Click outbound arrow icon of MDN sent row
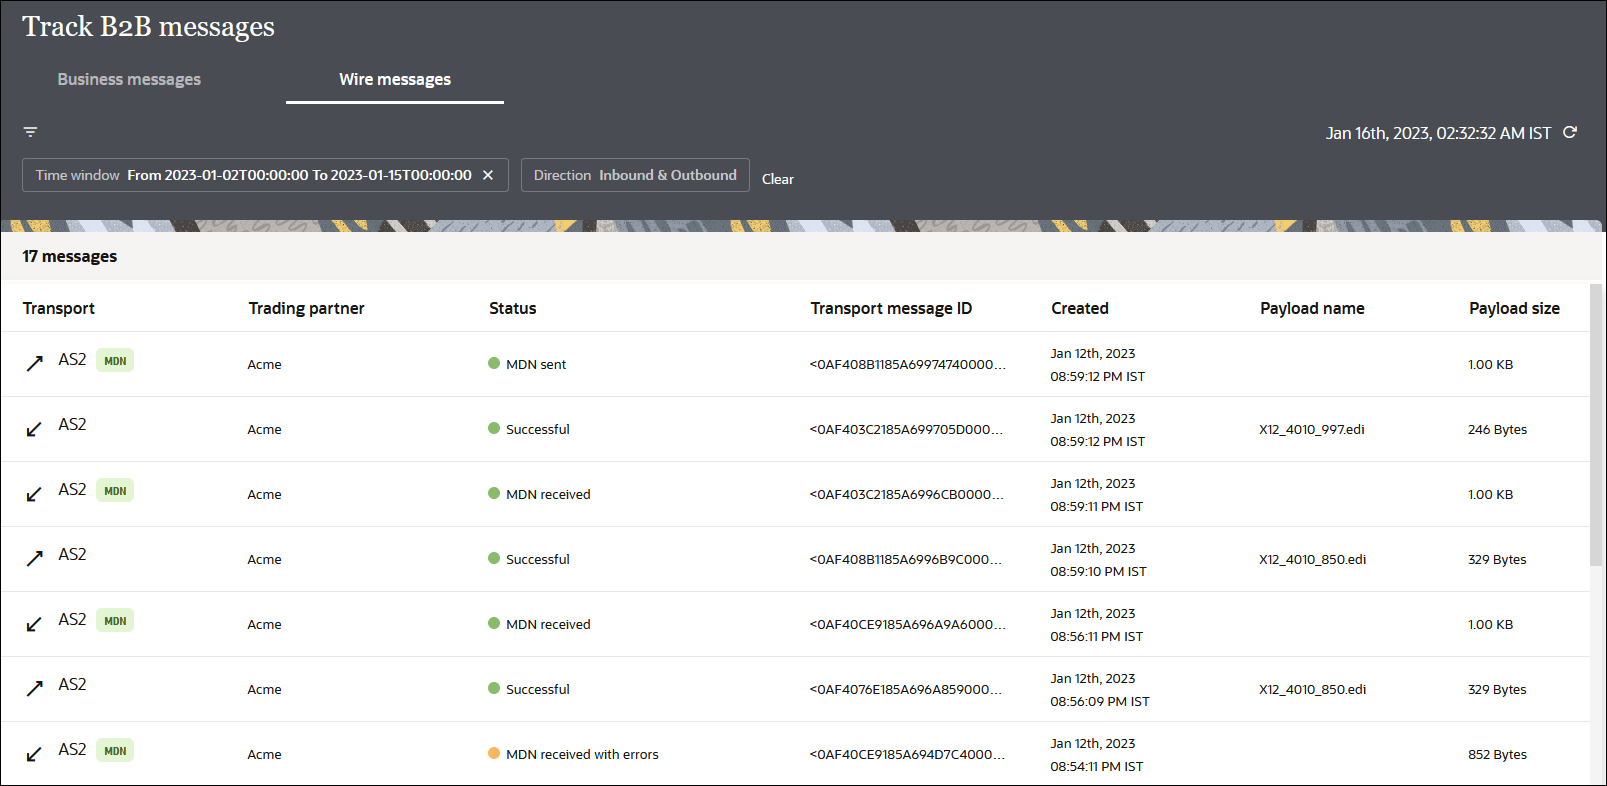1607x786 pixels. tap(35, 363)
